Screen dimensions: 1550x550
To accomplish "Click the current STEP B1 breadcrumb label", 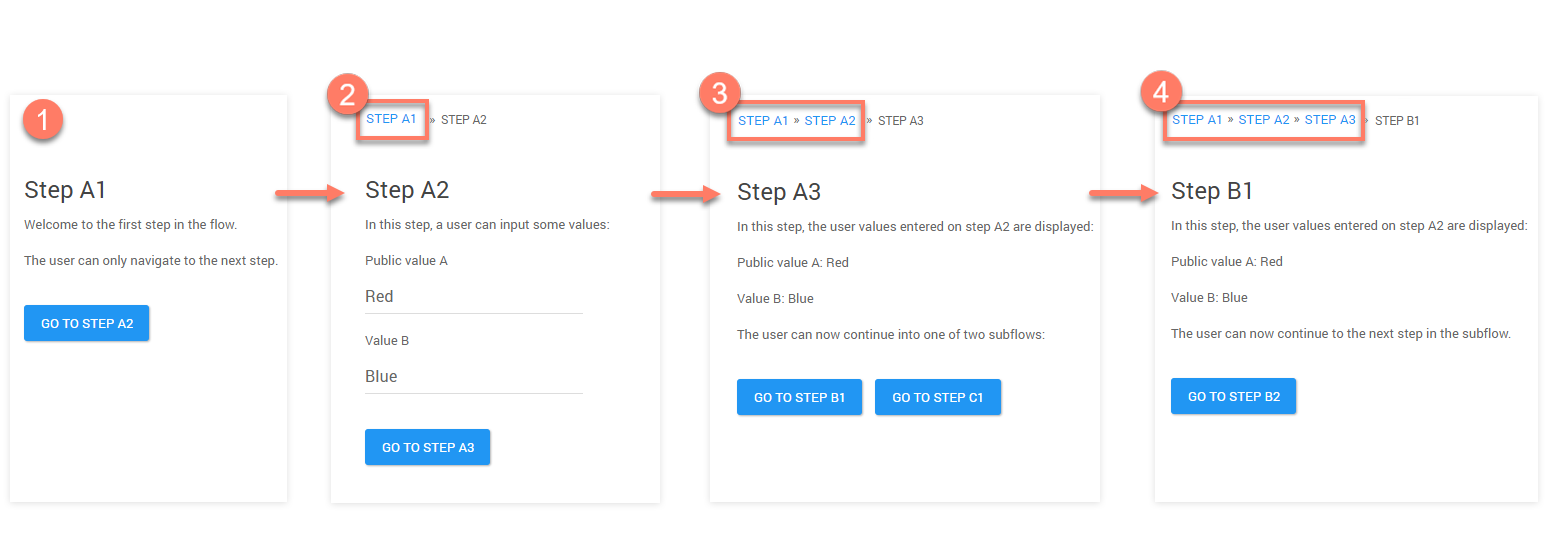I will pyautogui.click(x=1397, y=121).
